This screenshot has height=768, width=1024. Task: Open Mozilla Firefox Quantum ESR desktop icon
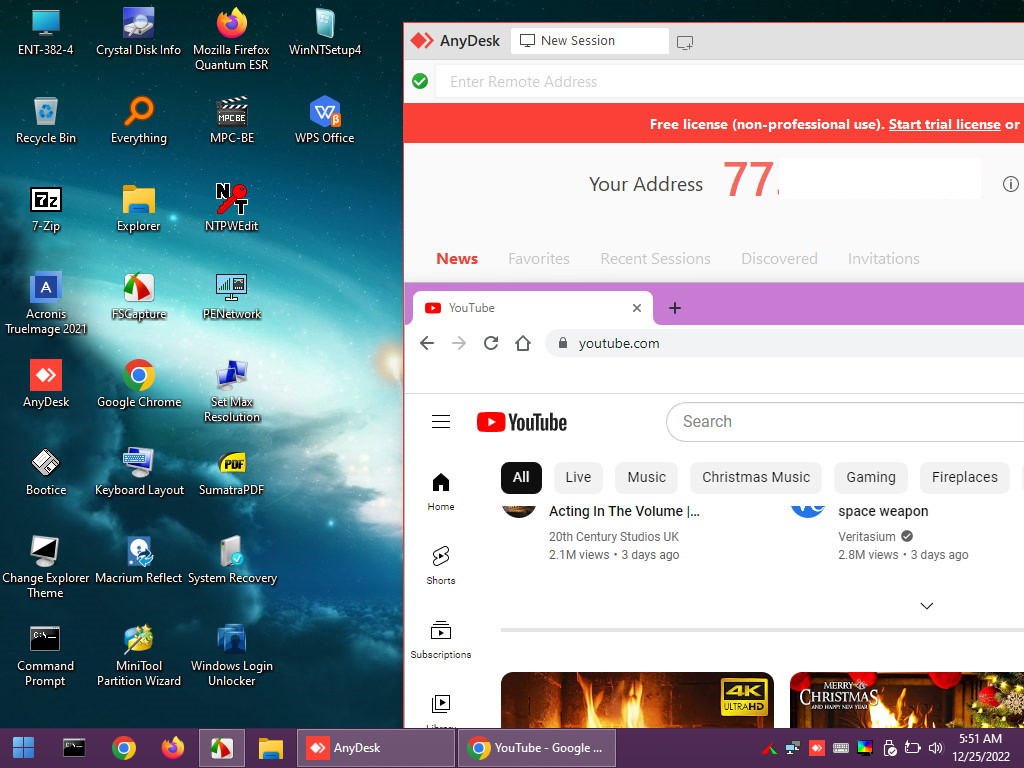[231, 39]
